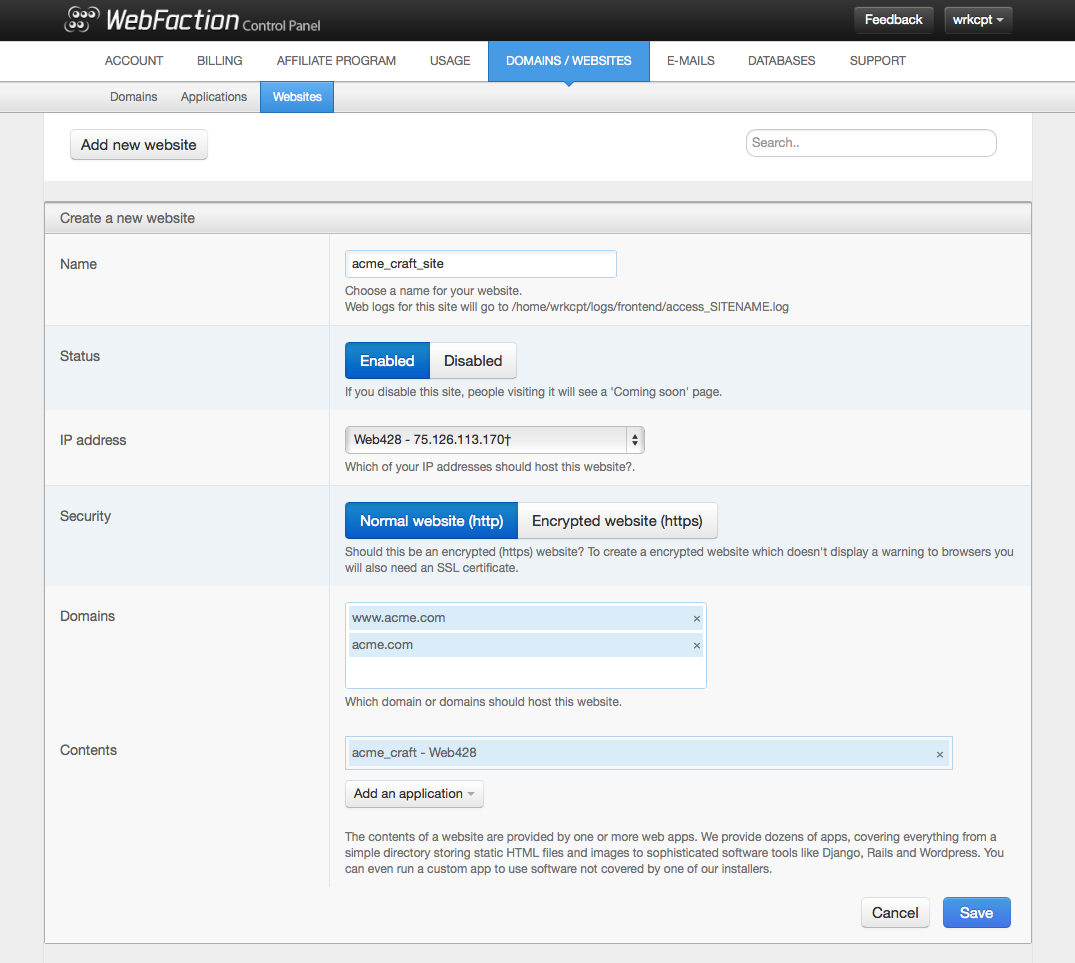Remove acme_craft - Web428 application with its x

coord(940,754)
